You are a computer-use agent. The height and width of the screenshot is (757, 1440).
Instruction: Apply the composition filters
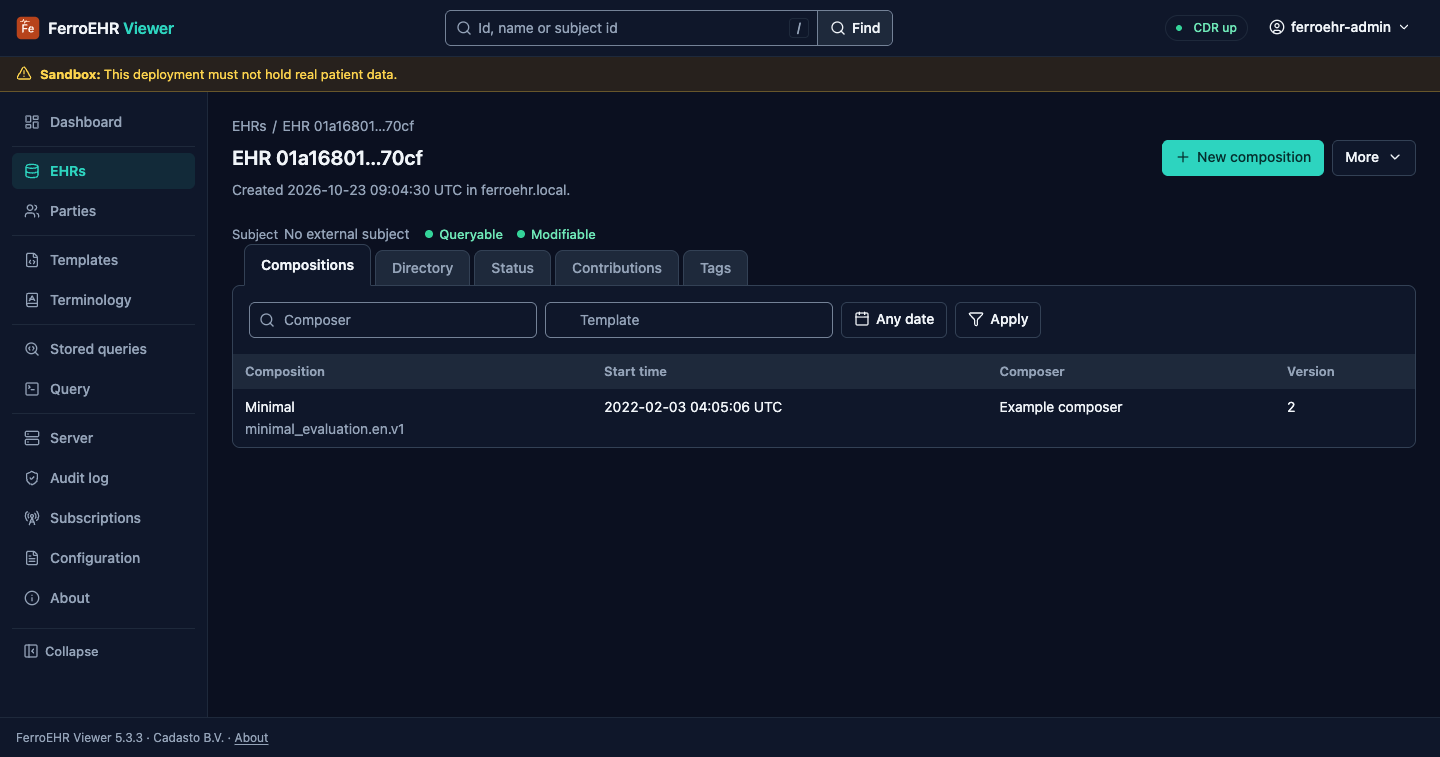(x=998, y=320)
